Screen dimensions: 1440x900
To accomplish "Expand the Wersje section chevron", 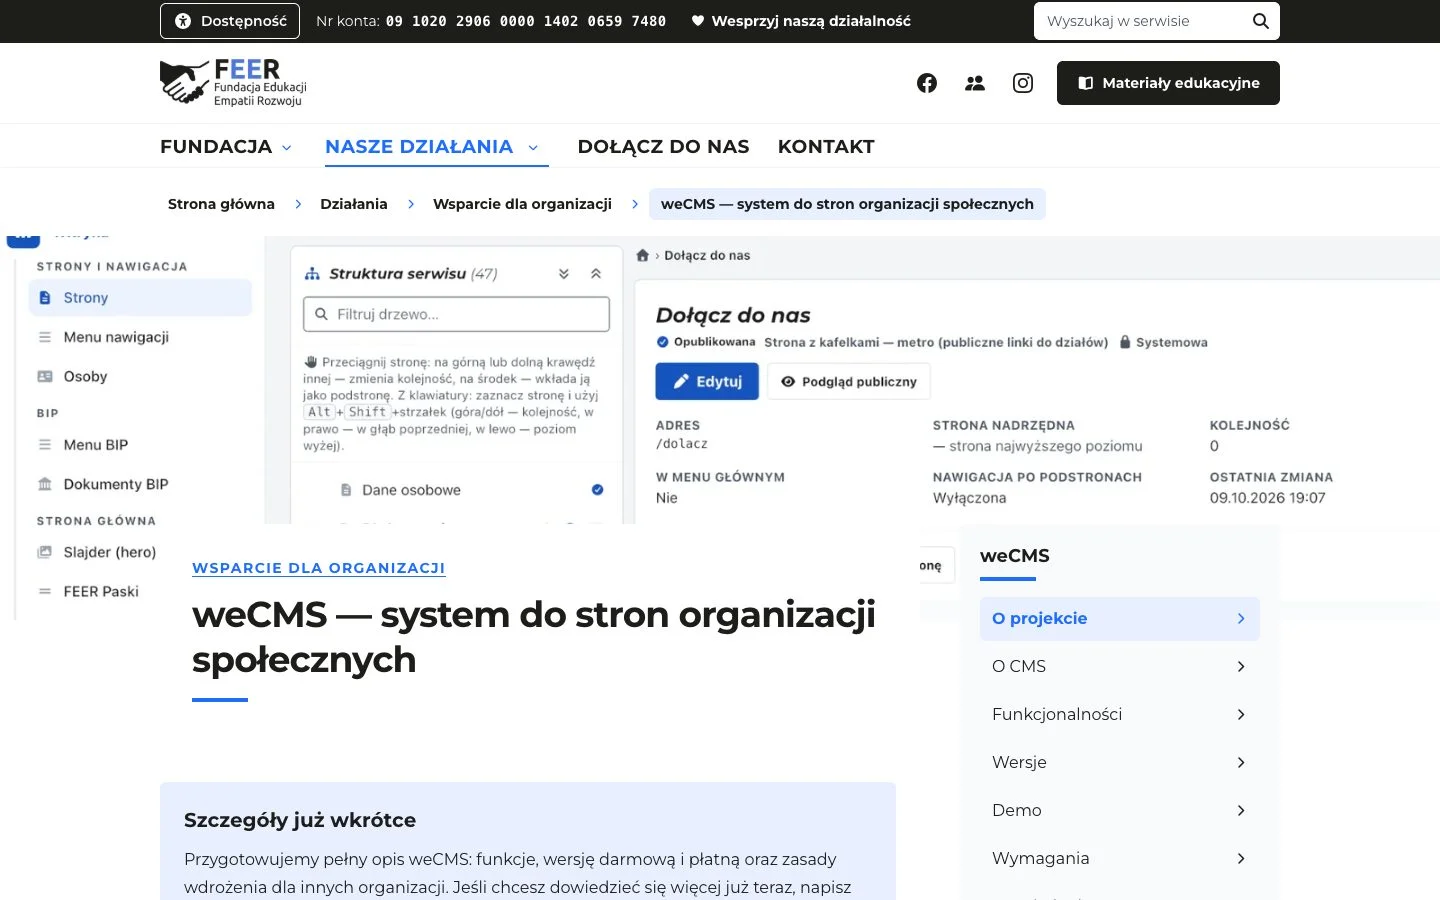I will [x=1241, y=763].
